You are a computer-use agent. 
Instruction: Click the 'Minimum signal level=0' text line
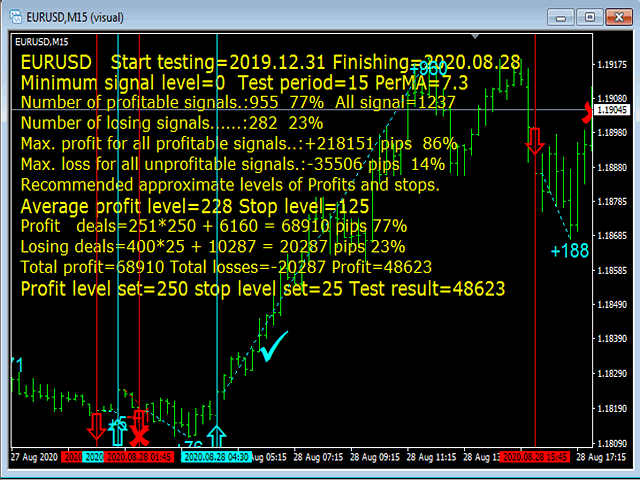244,83
